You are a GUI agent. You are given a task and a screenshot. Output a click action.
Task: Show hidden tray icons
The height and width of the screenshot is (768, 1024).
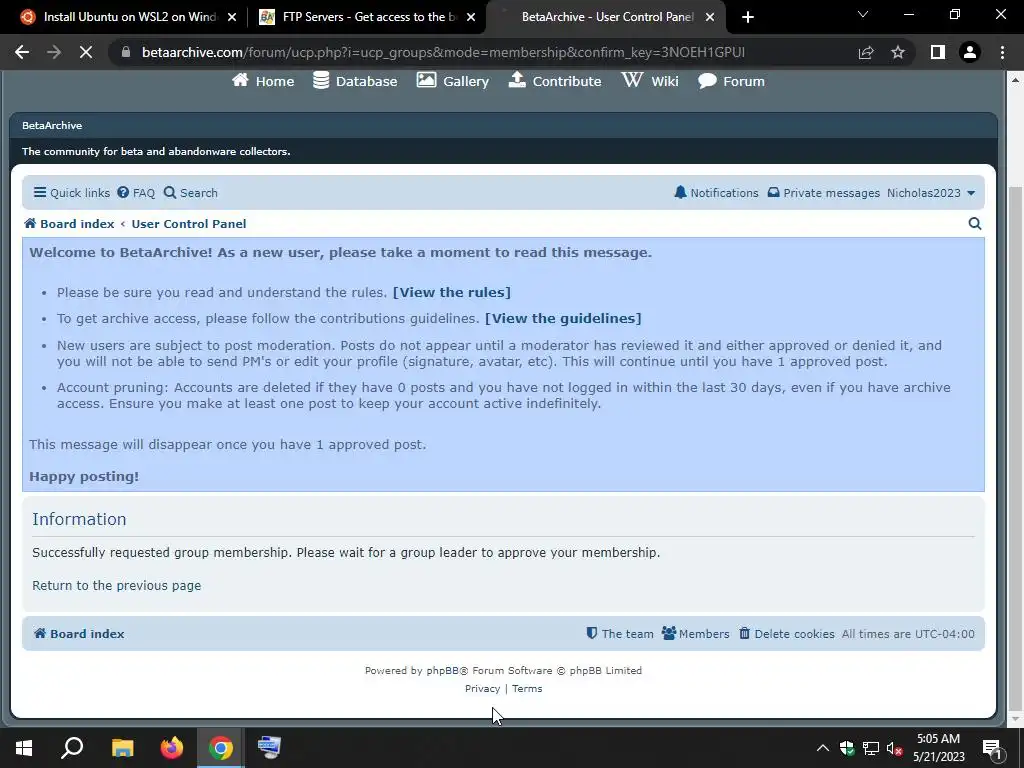pos(823,748)
